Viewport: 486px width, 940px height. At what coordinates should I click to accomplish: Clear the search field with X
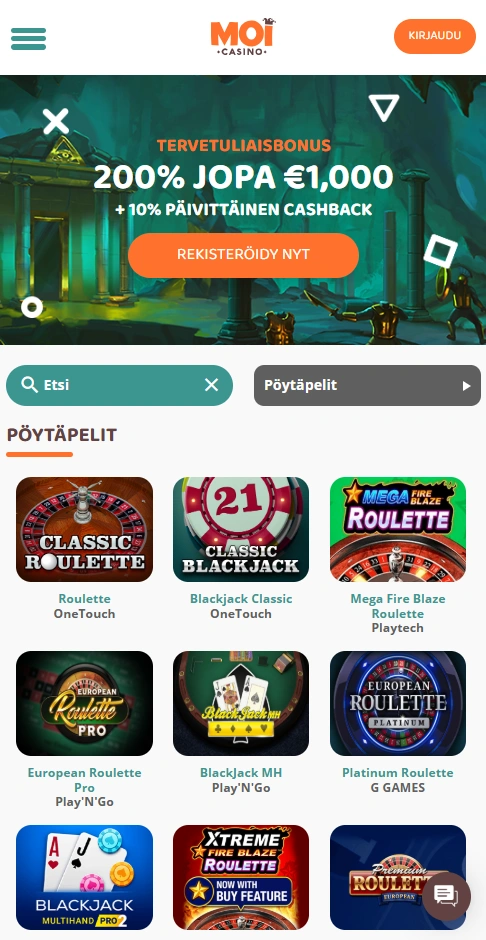(212, 385)
